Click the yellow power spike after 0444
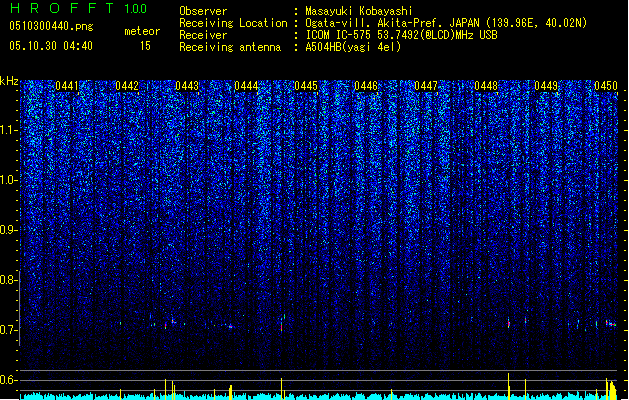This screenshot has width=629, height=400. coord(282,388)
